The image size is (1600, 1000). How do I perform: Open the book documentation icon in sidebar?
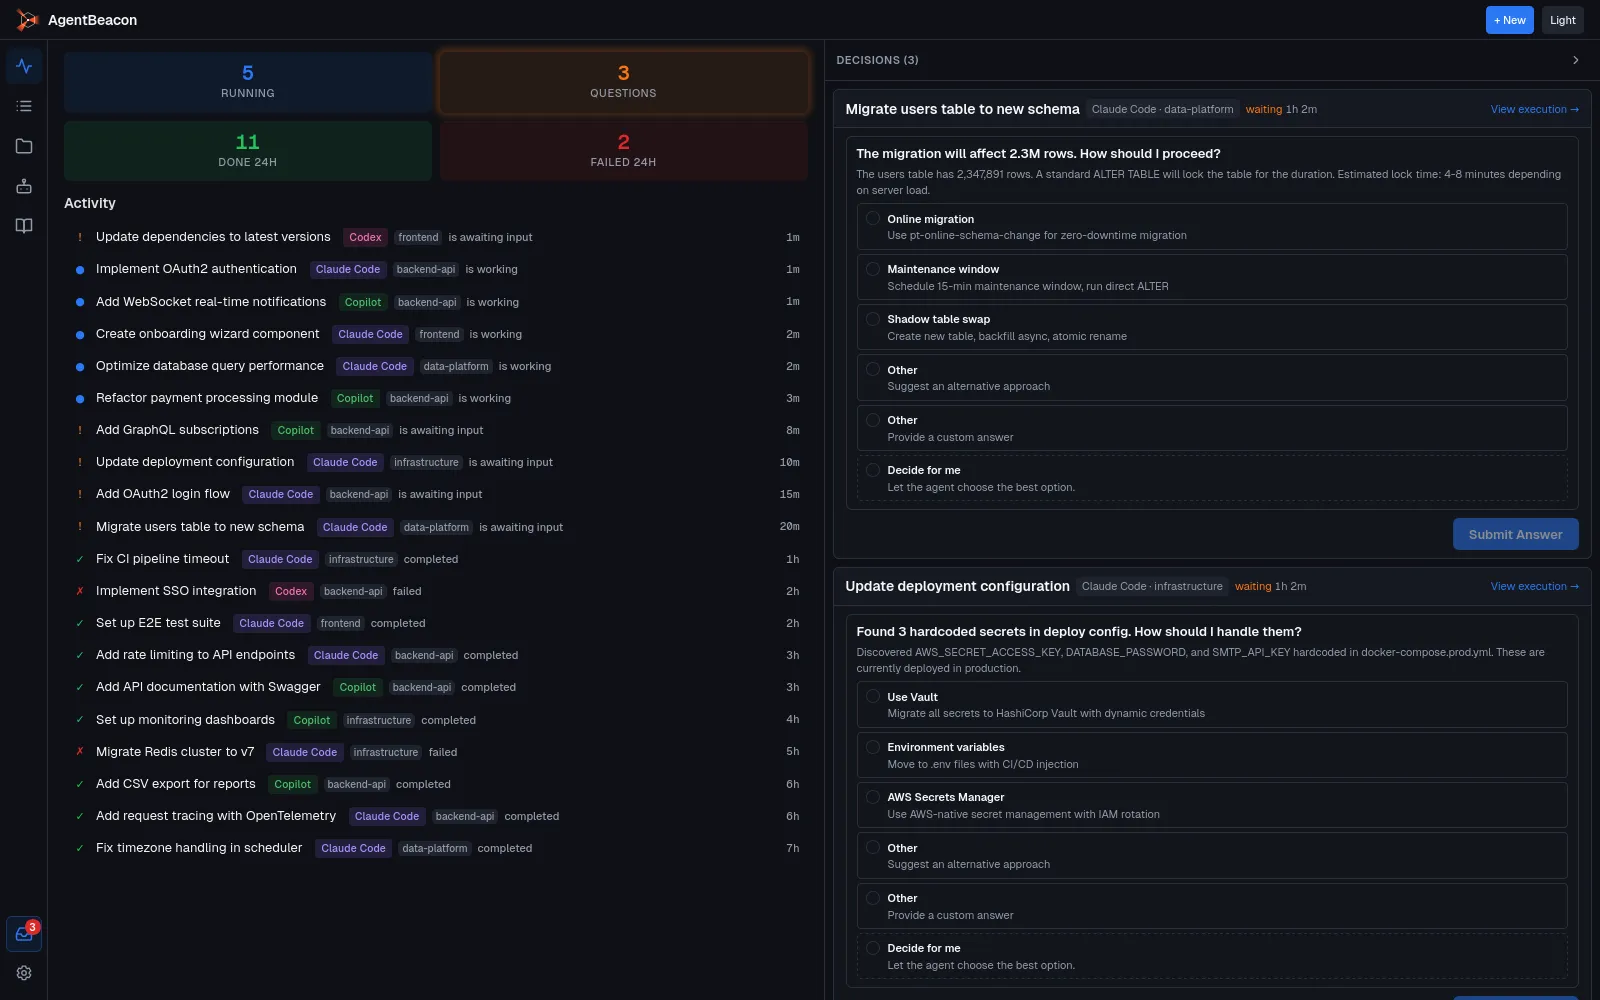tap(24, 226)
